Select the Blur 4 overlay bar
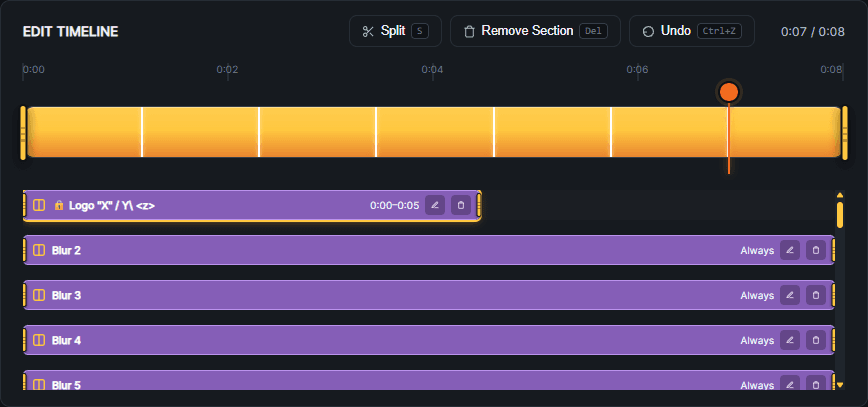 (x=429, y=340)
